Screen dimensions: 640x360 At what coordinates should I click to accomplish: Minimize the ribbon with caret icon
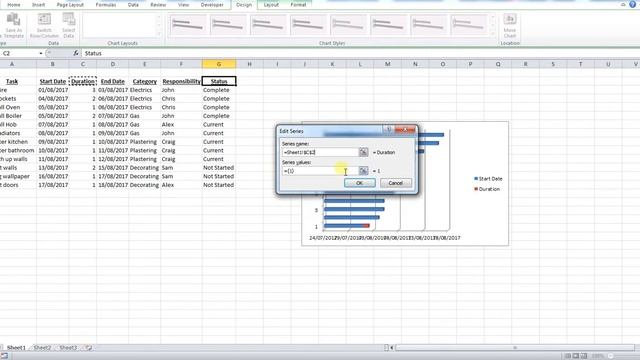623,4
